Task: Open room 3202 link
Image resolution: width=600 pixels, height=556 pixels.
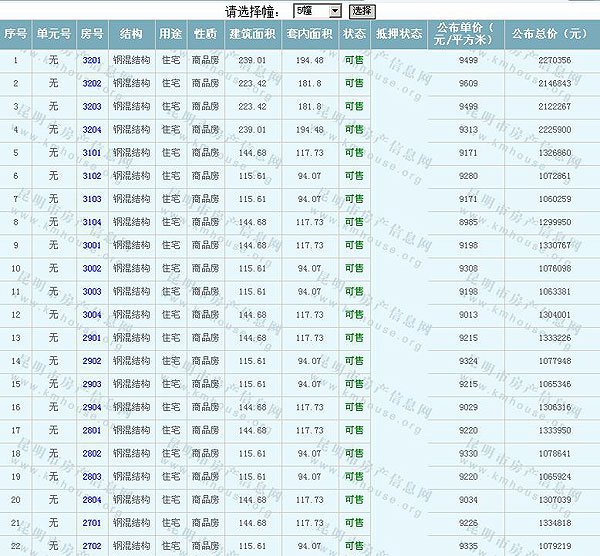Action: coord(92,83)
